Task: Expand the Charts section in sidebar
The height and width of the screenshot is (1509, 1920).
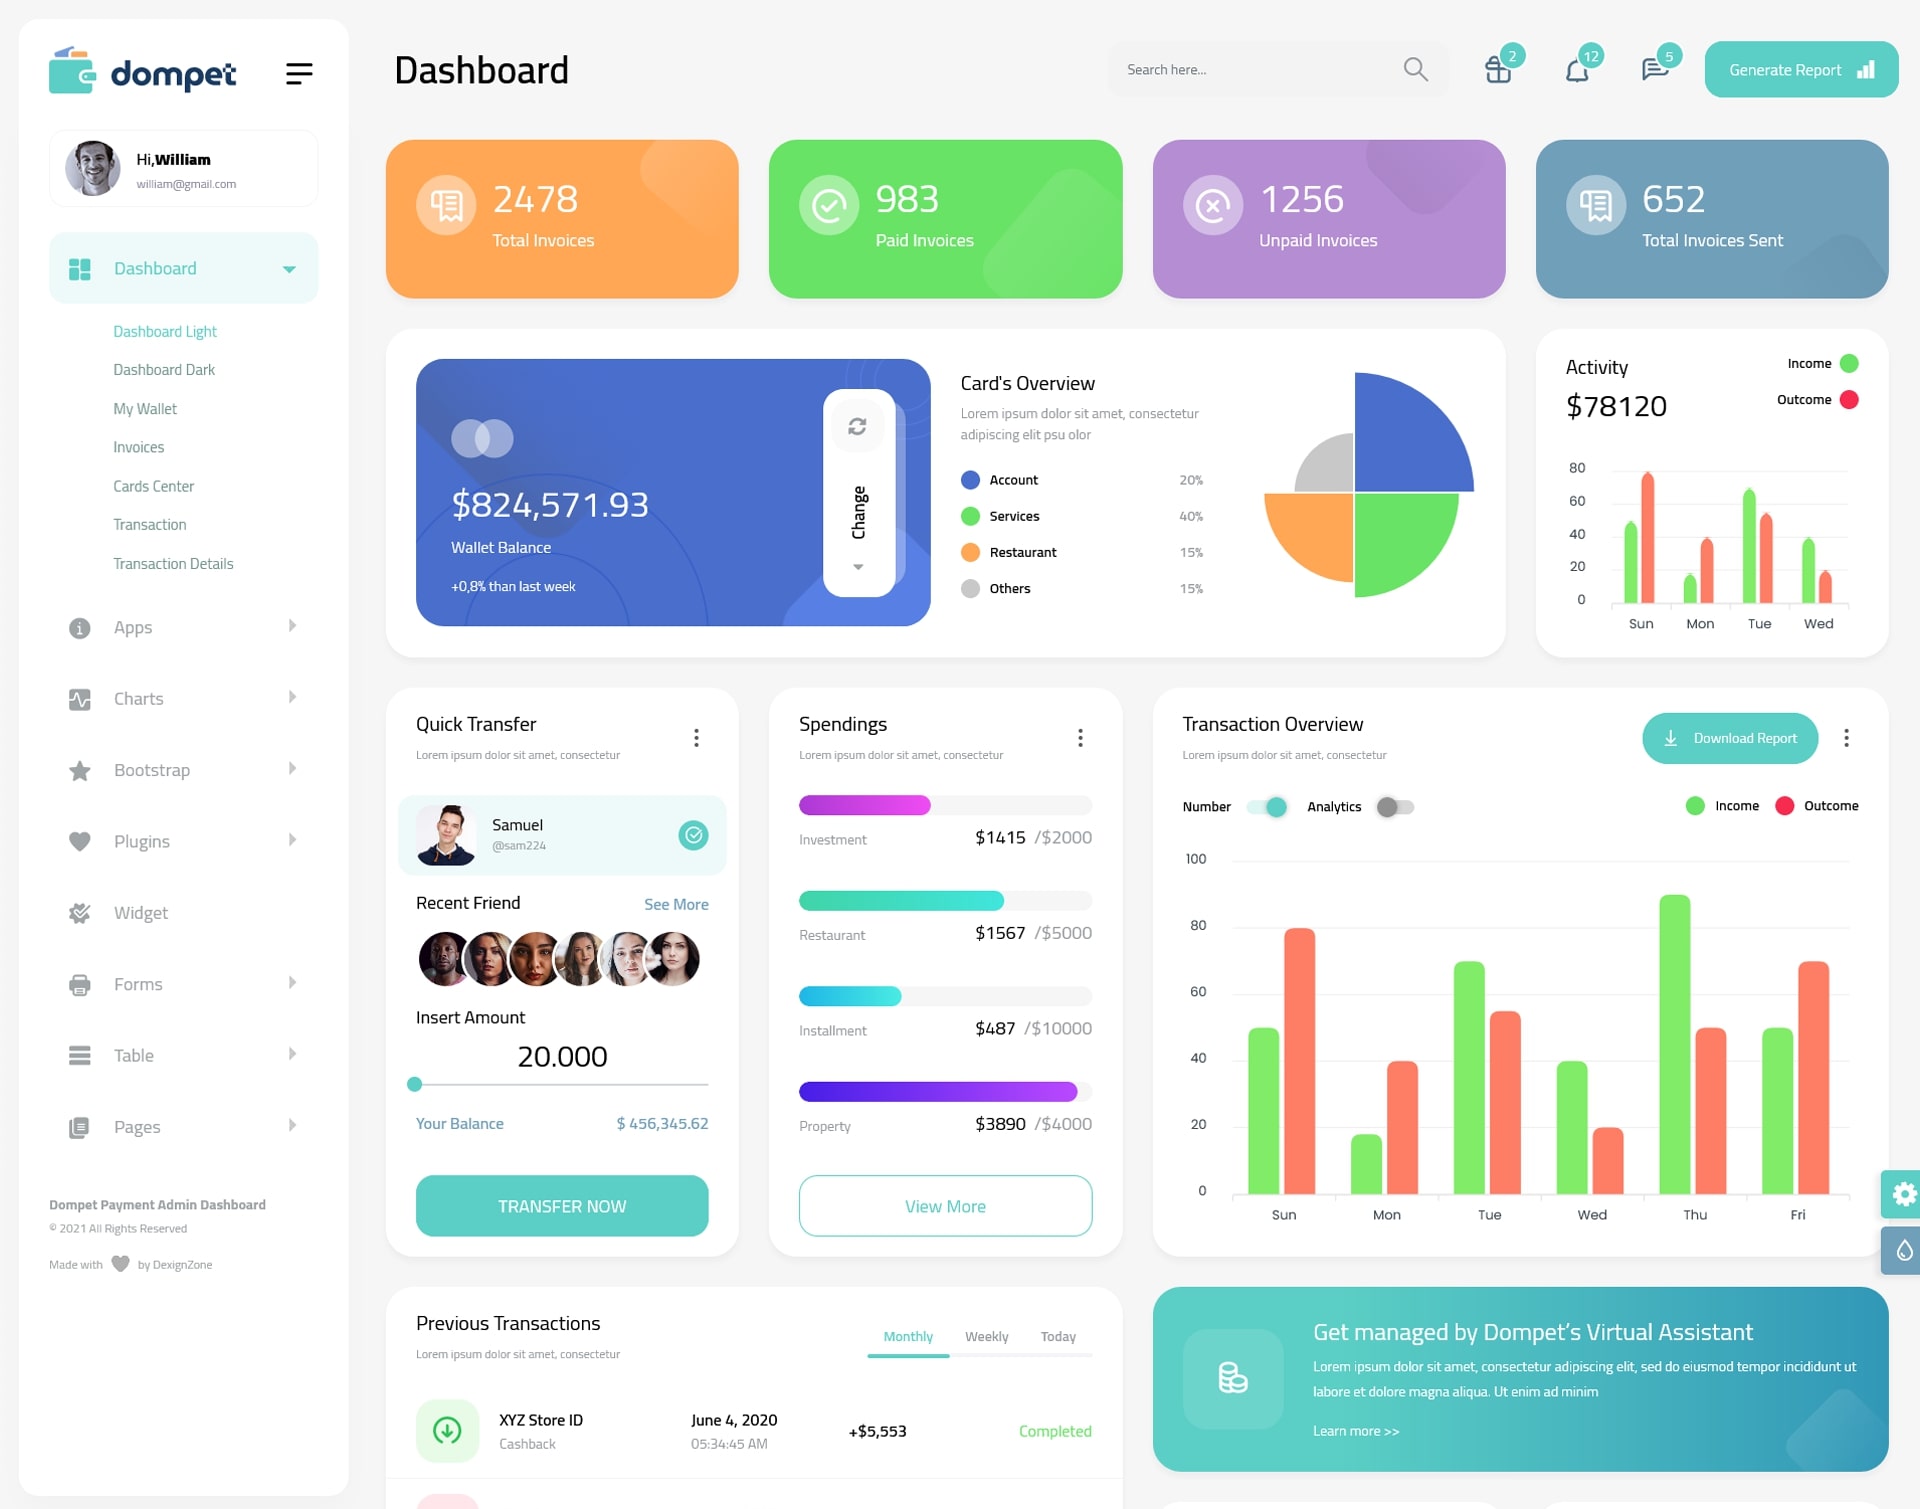Action: click(x=176, y=697)
